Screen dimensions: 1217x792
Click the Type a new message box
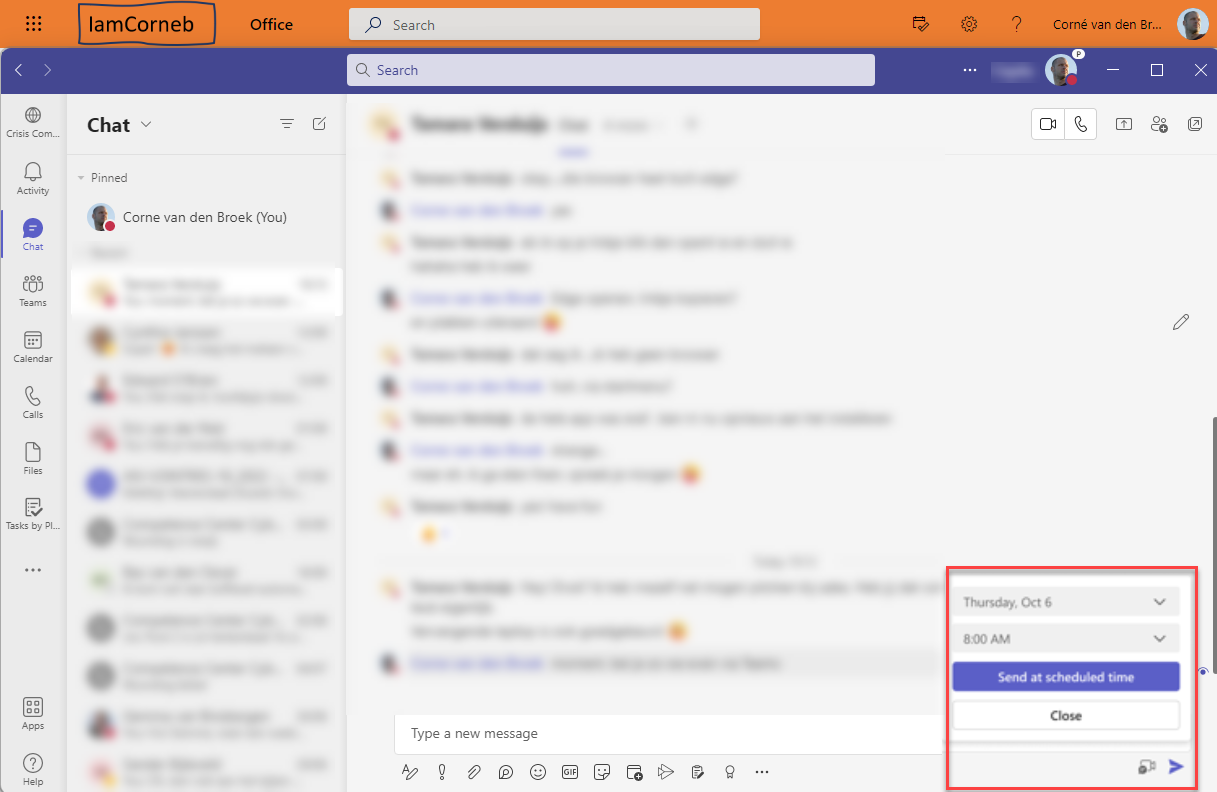tap(668, 734)
